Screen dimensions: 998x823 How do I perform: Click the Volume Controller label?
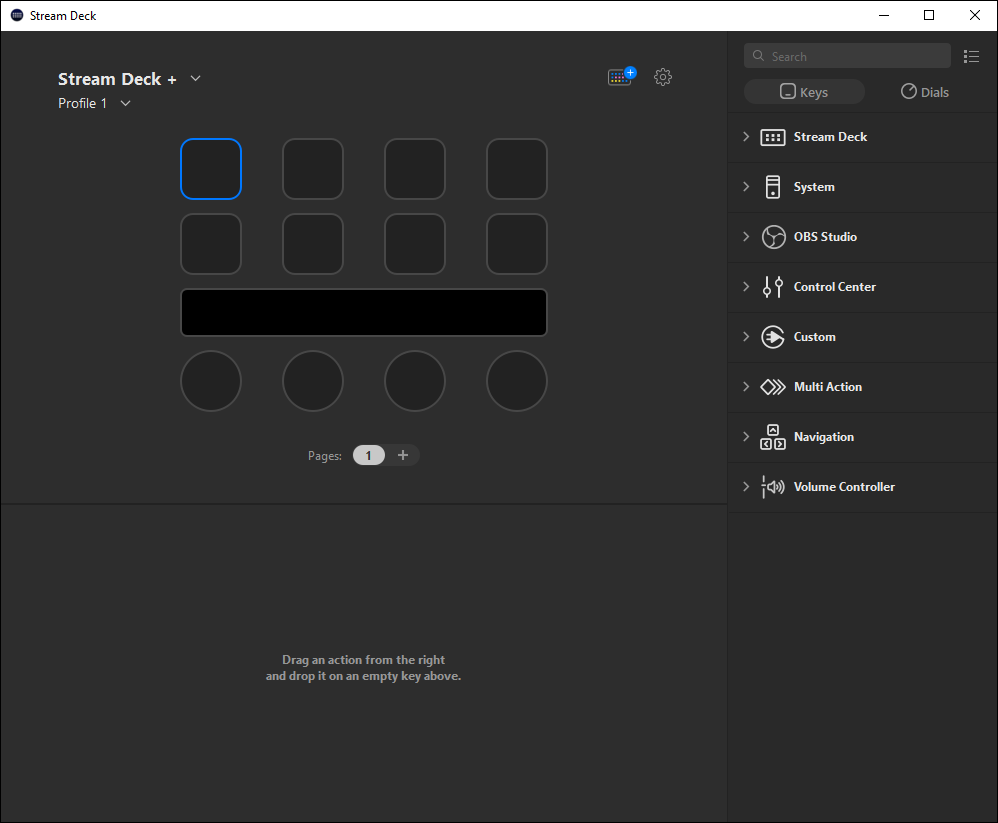tap(844, 487)
